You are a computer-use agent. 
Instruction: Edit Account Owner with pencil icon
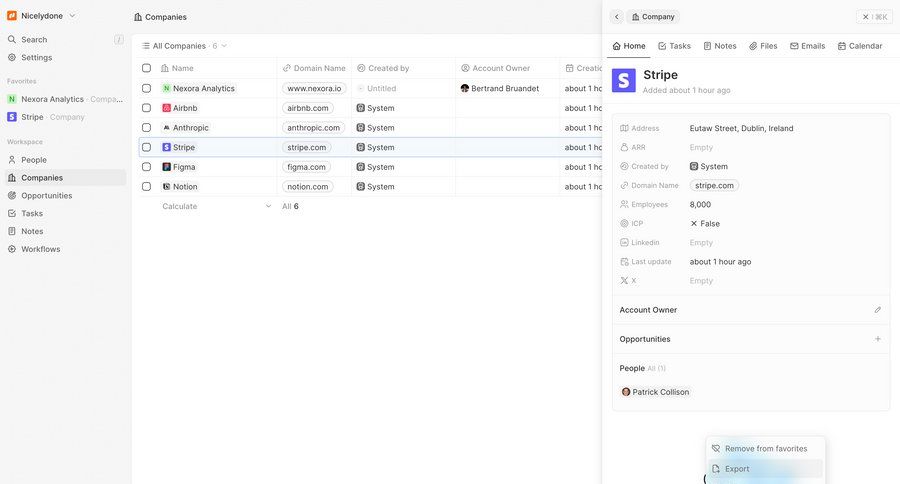(878, 310)
